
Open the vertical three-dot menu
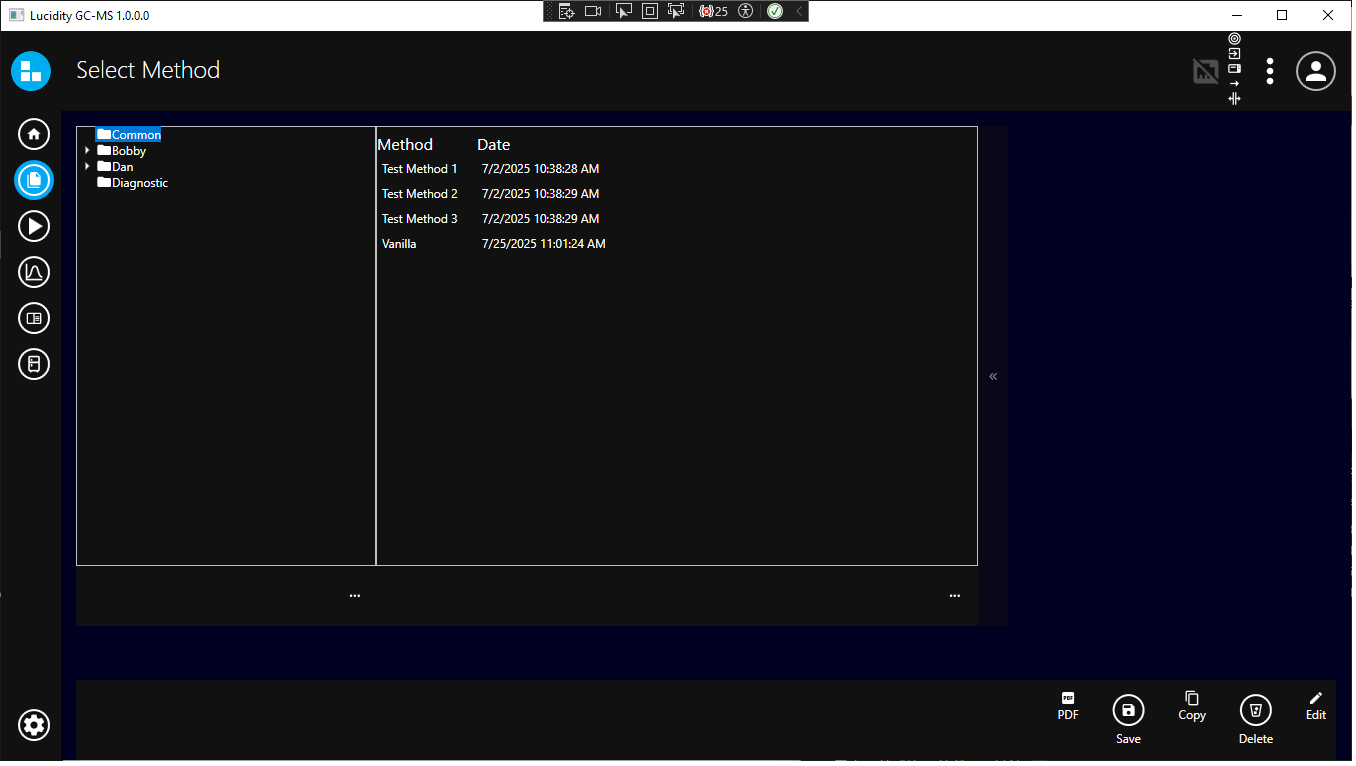(x=1270, y=71)
